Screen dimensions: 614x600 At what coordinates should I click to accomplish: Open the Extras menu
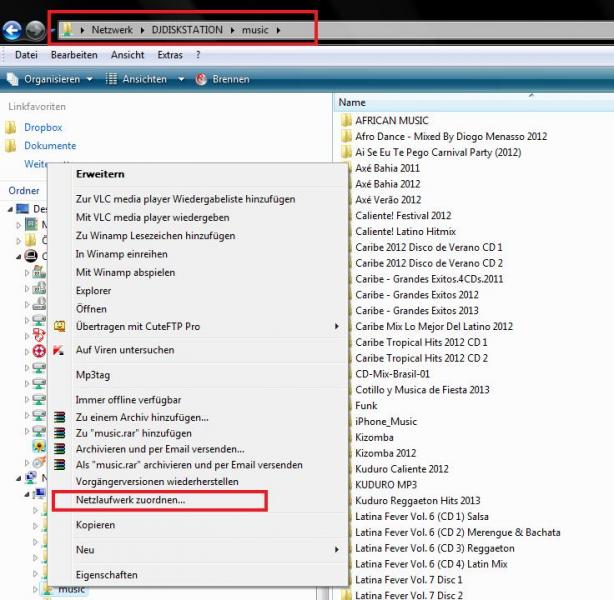[x=170, y=55]
